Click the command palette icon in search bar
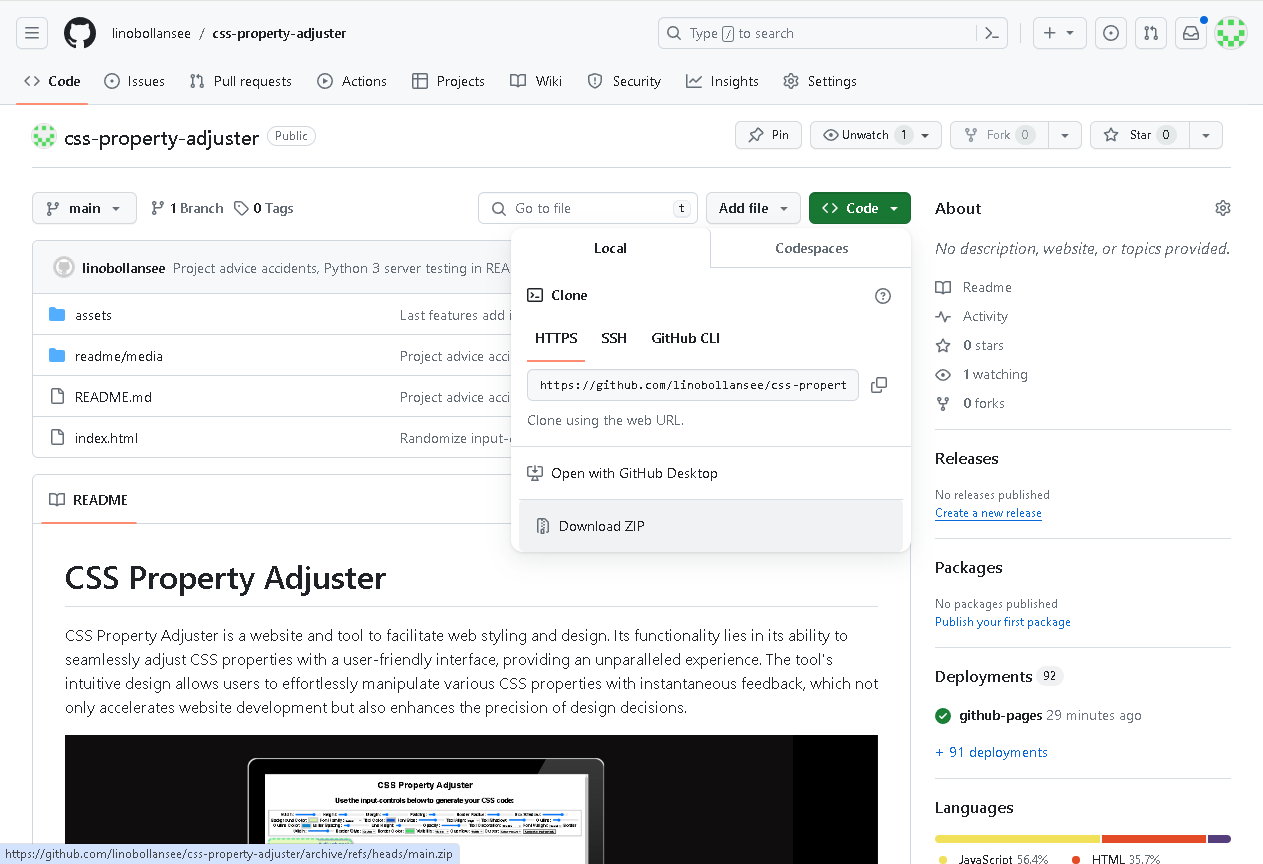 pyautogui.click(x=991, y=33)
